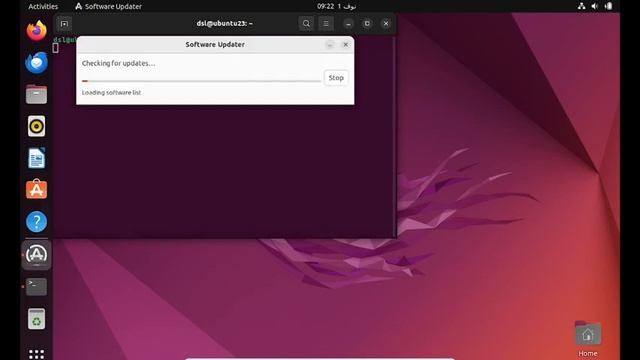This screenshot has height=360, width=640.
Task: Click the volume icon in top bar
Action: click(x=595, y=6)
